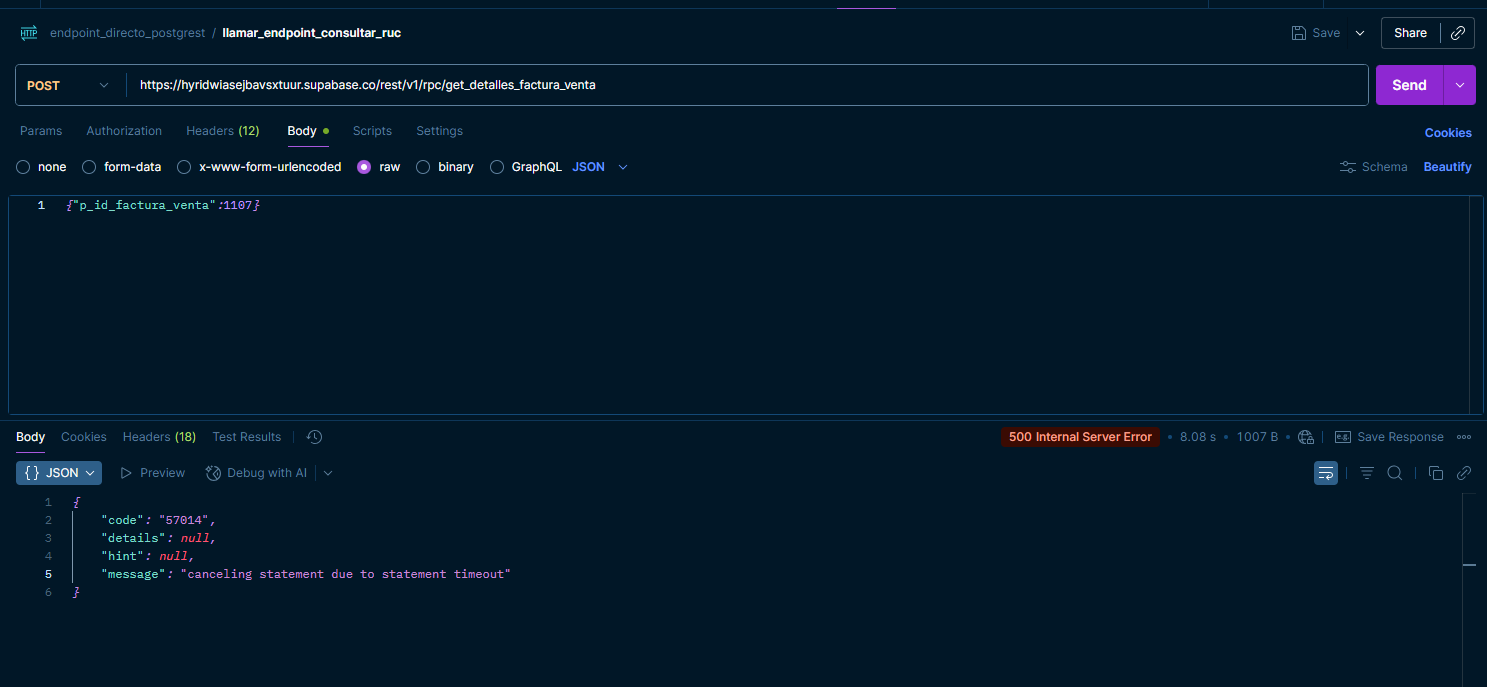Open the Send button dropdown arrow
Viewport: 1487px width, 687px height.
[x=1460, y=86]
